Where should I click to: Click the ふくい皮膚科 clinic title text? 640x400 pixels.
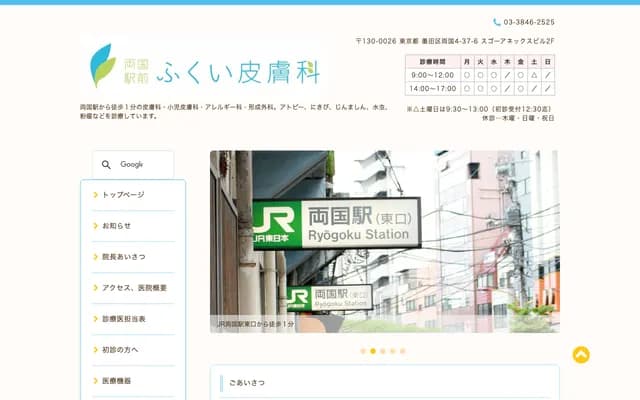click(238, 68)
